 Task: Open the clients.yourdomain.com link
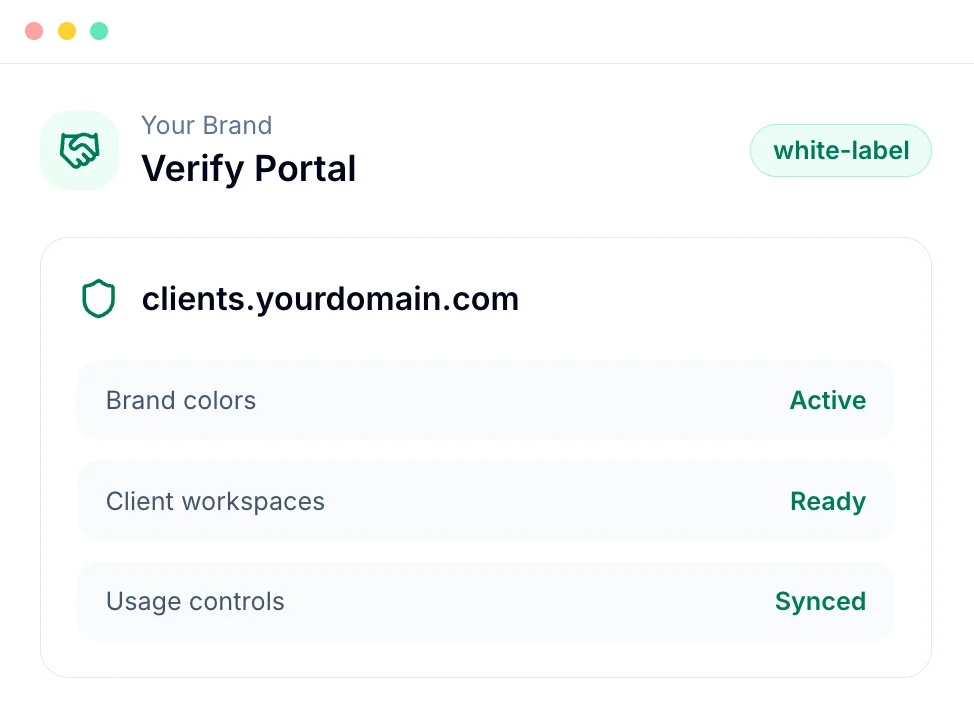(x=330, y=298)
